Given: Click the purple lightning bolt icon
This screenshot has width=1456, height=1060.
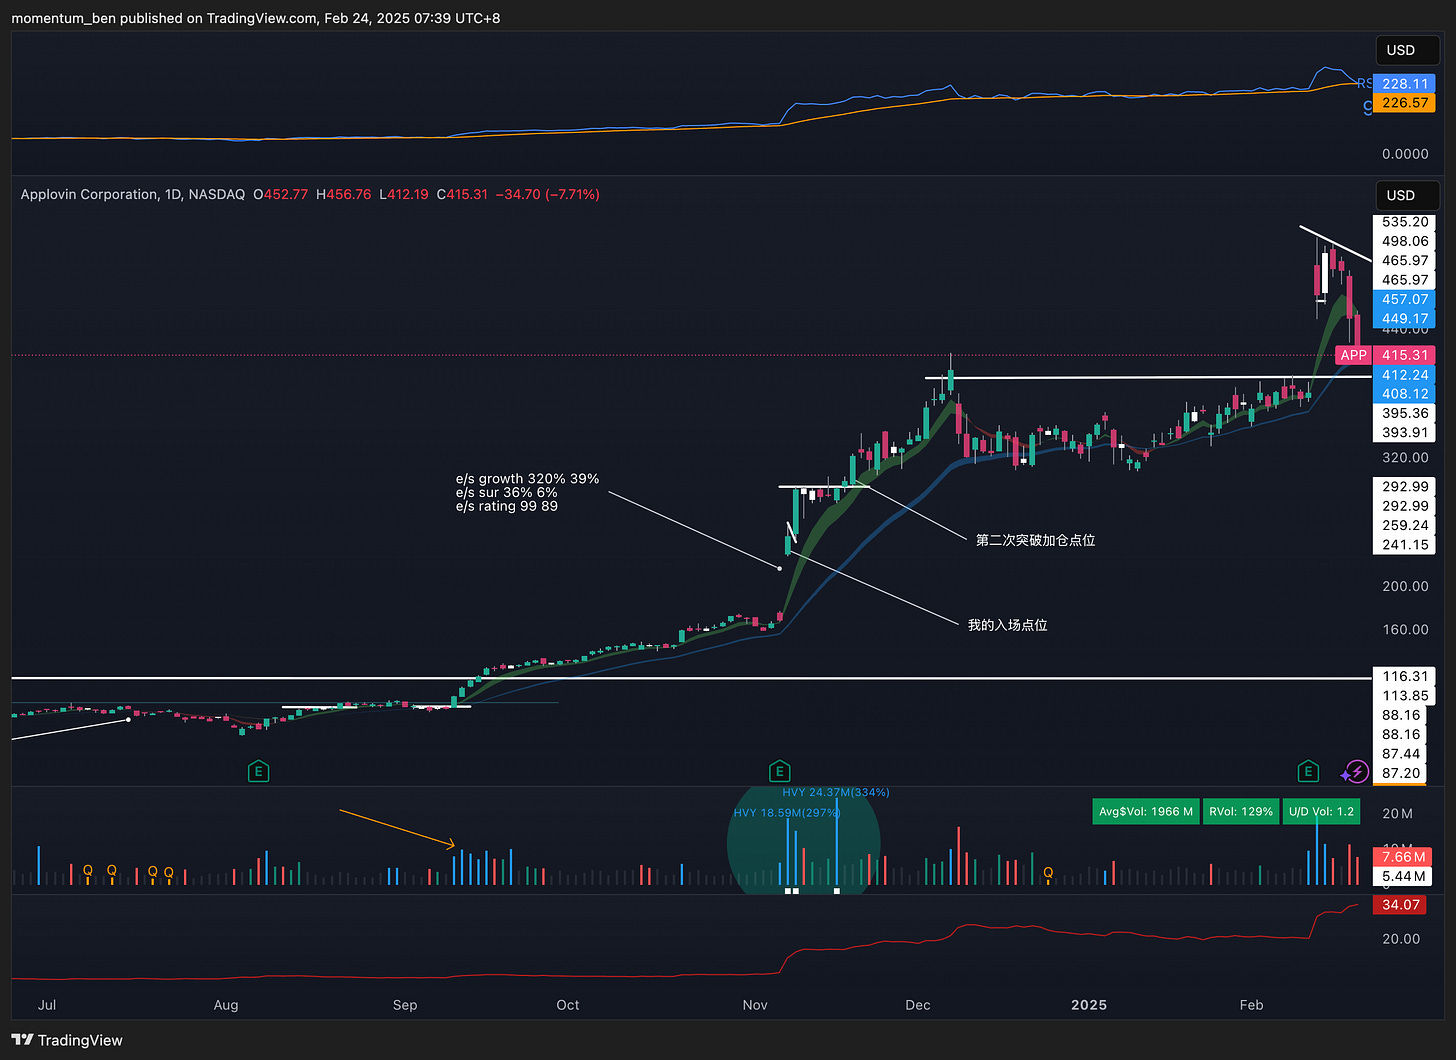Looking at the screenshot, I should pos(1355,771).
